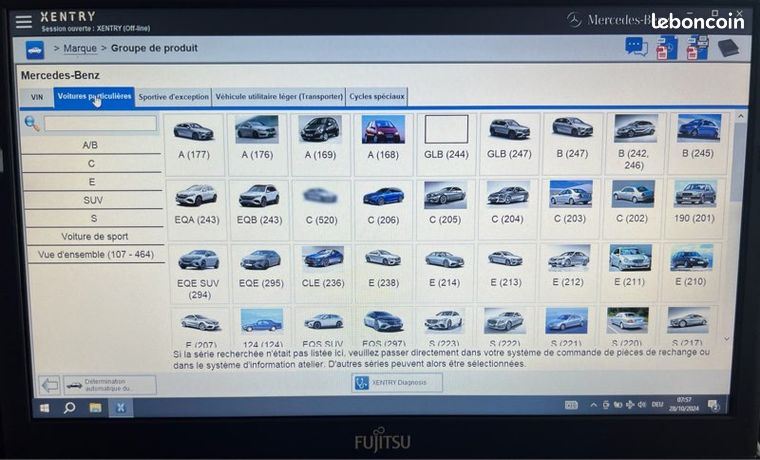Viewport: 760px width, 460px height.
Task: Switch to the VIN tab
Action: (37, 97)
